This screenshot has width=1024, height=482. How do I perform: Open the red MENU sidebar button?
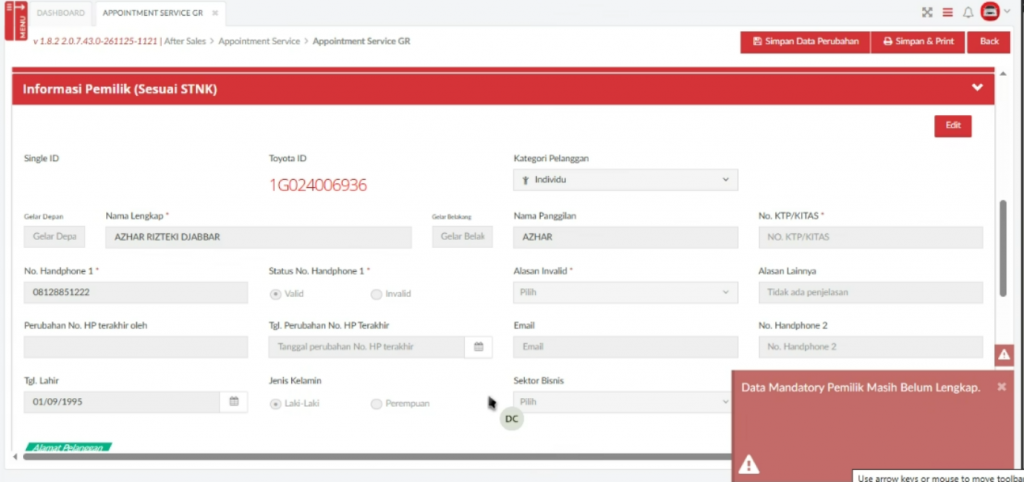click(15, 20)
